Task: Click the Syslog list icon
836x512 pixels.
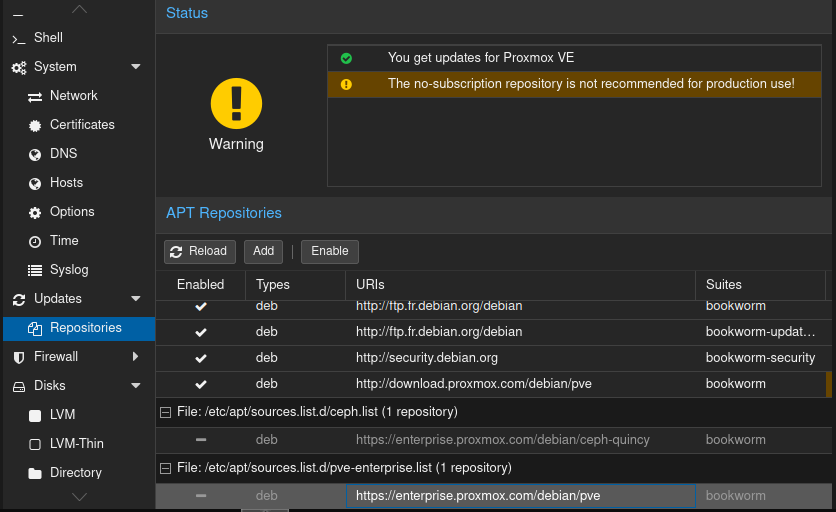Action: (x=35, y=271)
